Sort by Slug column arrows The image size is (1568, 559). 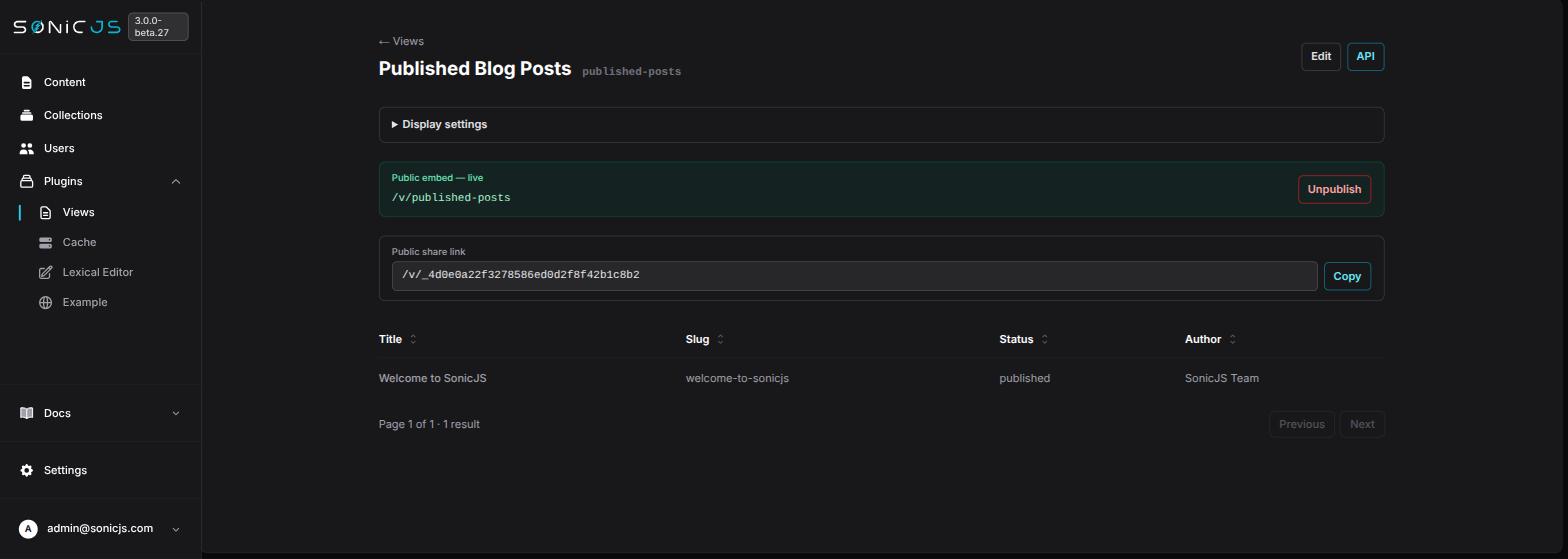(x=720, y=339)
